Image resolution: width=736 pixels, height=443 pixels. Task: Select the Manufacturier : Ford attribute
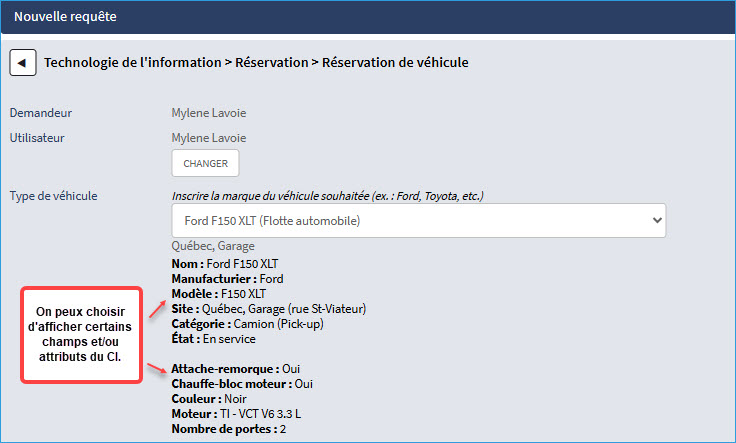pyautogui.click(x=228, y=279)
